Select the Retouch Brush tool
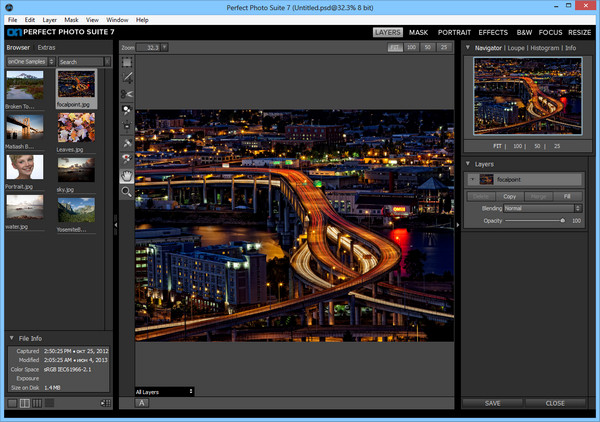Viewport: 600px width, 422px height. (x=127, y=143)
